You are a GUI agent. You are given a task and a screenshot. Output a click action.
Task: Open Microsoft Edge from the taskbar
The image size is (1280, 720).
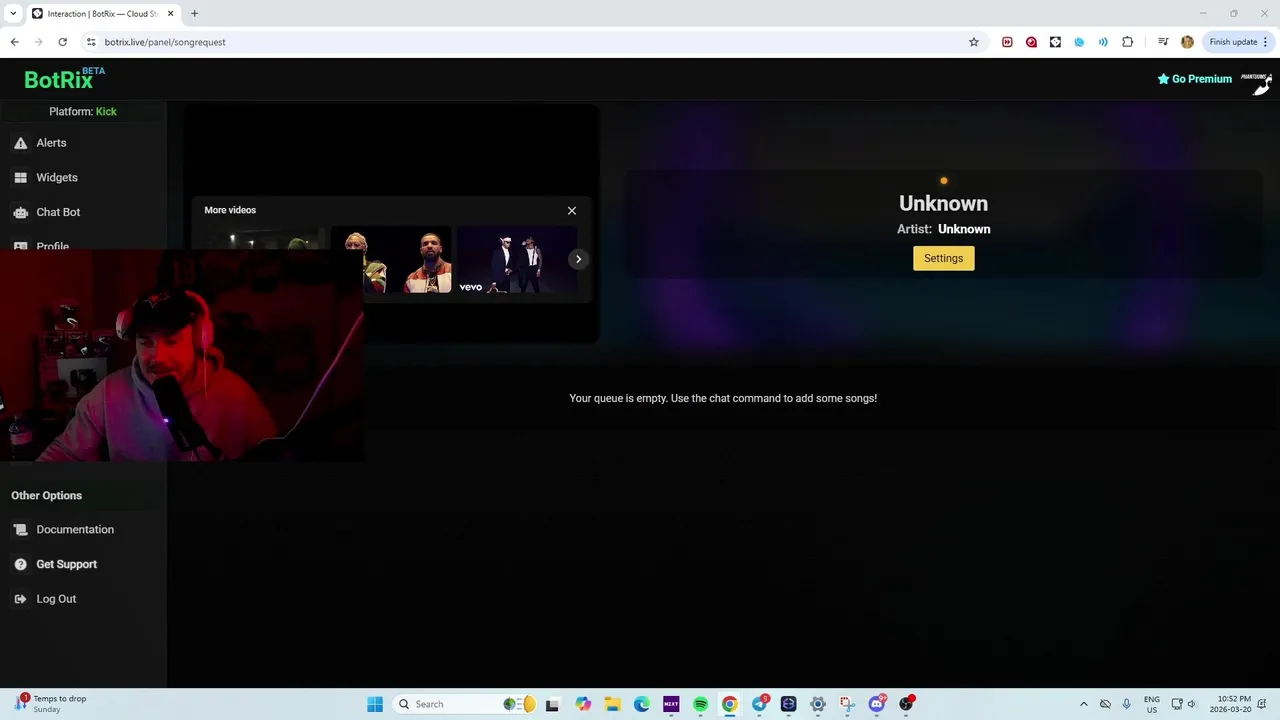[x=641, y=704]
